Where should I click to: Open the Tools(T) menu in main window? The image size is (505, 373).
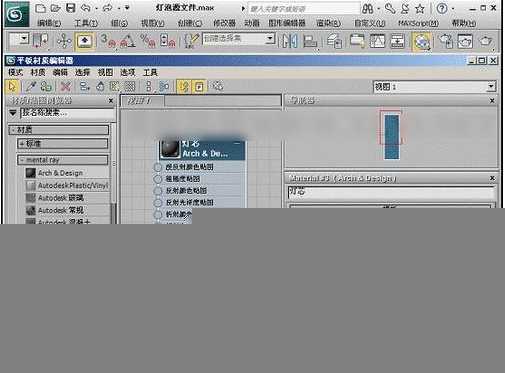[86, 23]
